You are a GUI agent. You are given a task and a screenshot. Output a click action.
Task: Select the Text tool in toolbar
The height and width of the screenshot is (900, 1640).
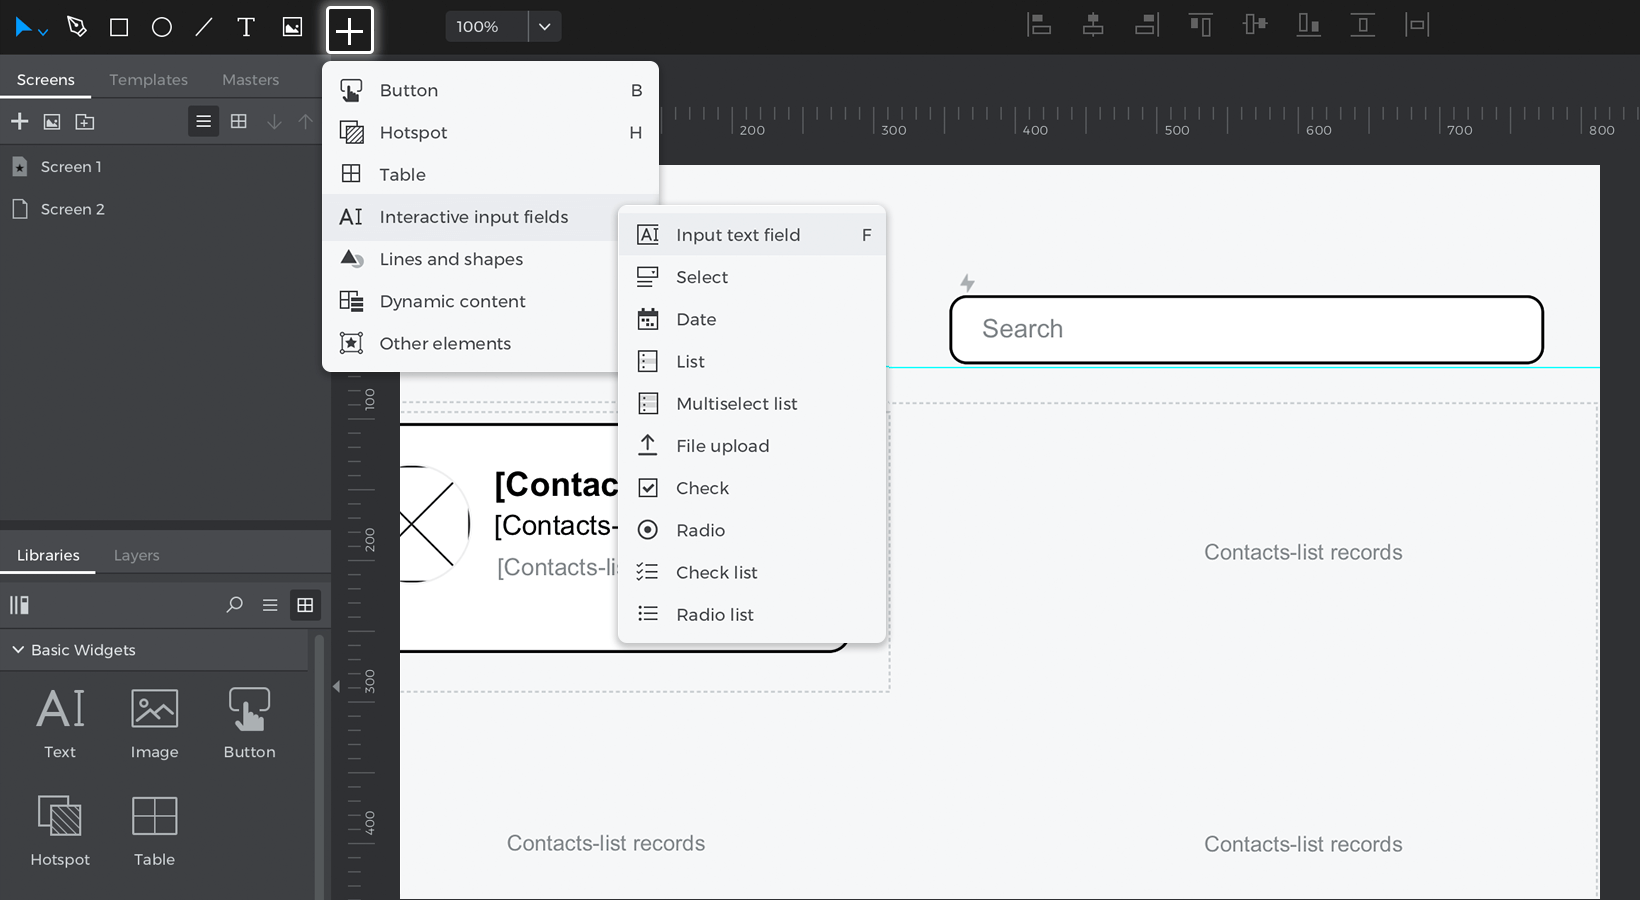pos(246,27)
